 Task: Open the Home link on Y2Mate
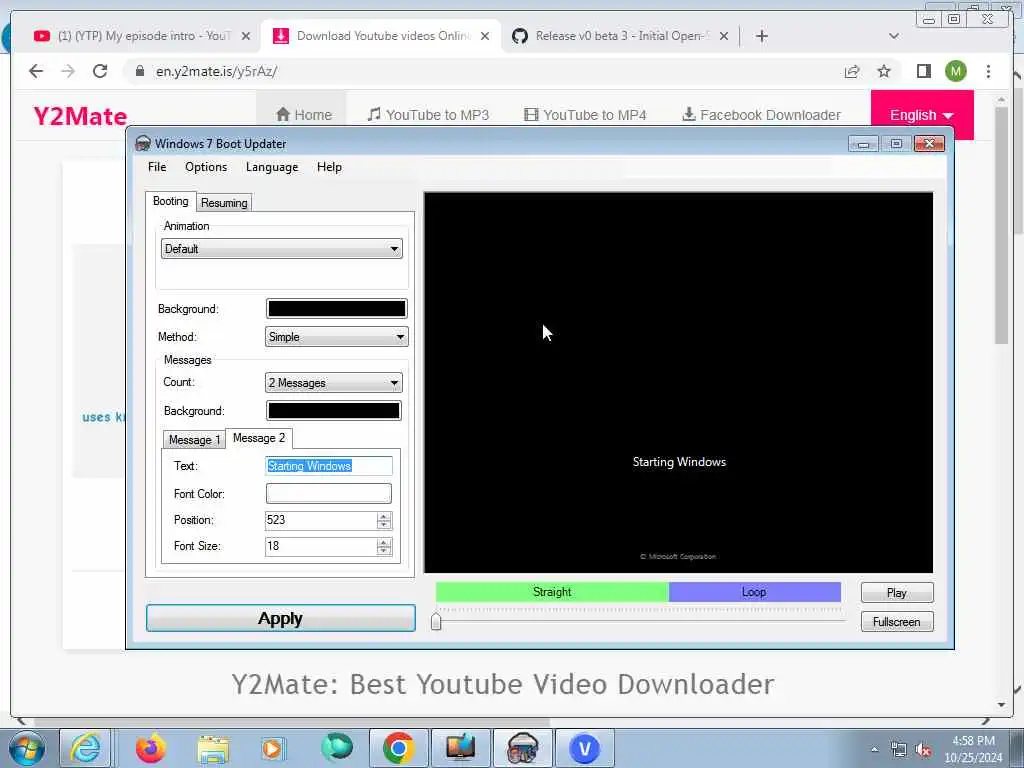tap(304, 115)
